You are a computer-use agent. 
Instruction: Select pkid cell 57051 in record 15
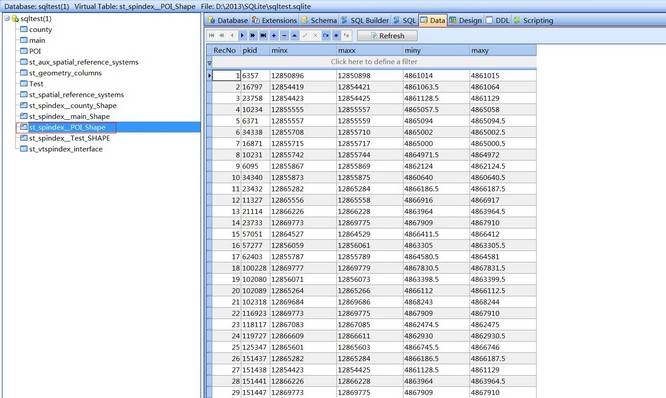pyautogui.click(x=255, y=234)
